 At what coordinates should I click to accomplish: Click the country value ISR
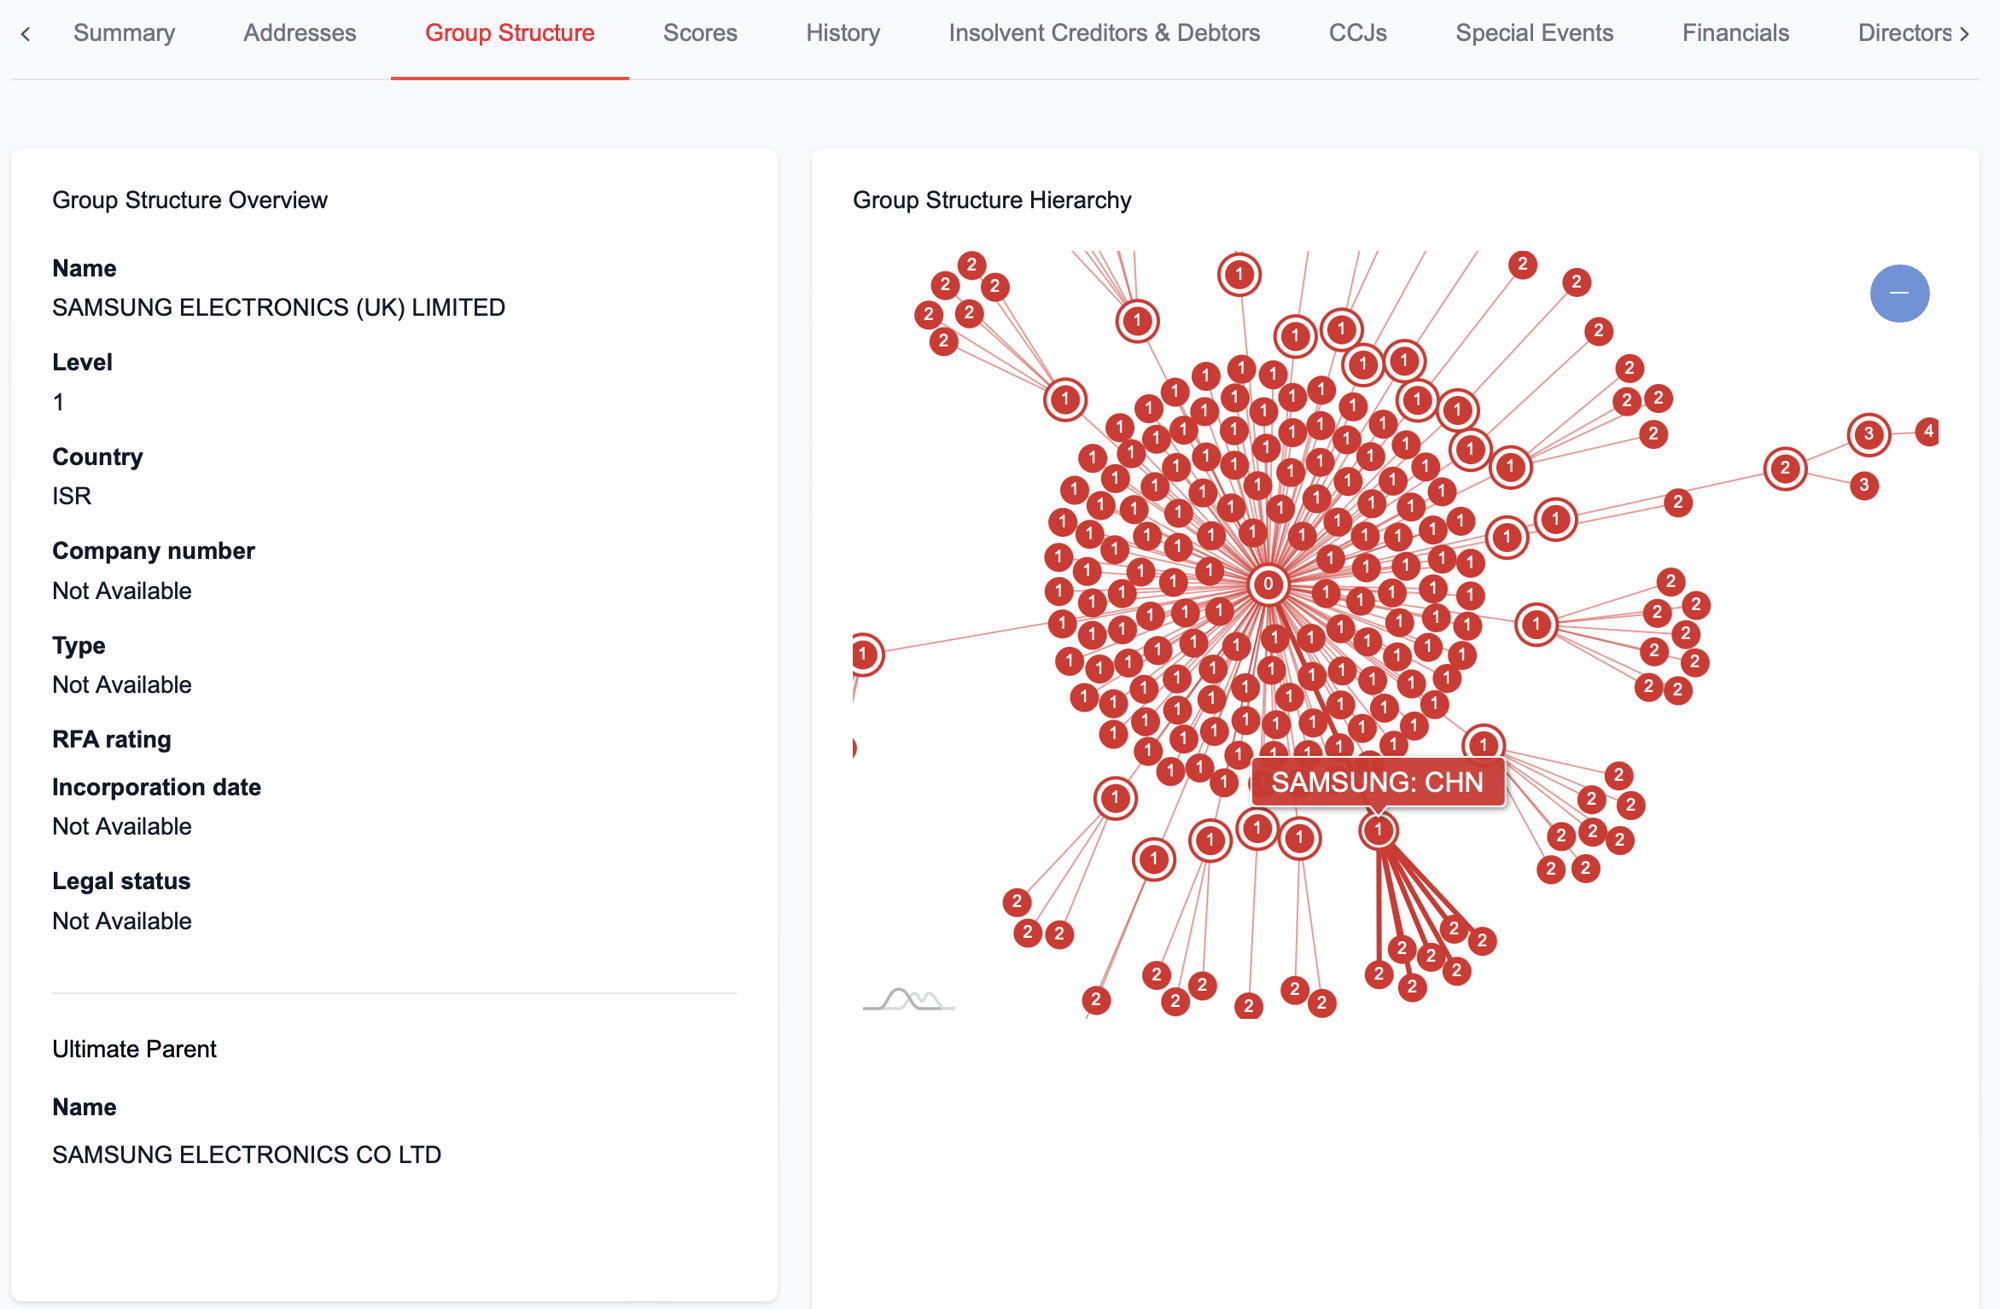[x=72, y=496]
